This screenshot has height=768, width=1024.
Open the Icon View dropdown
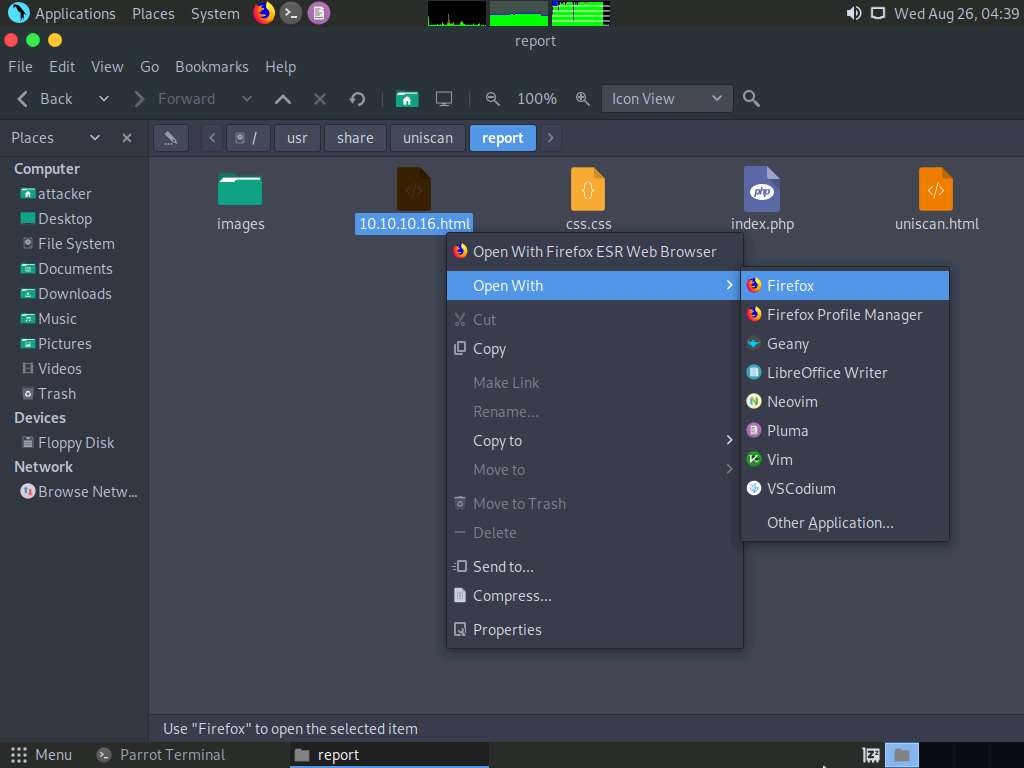tap(667, 99)
